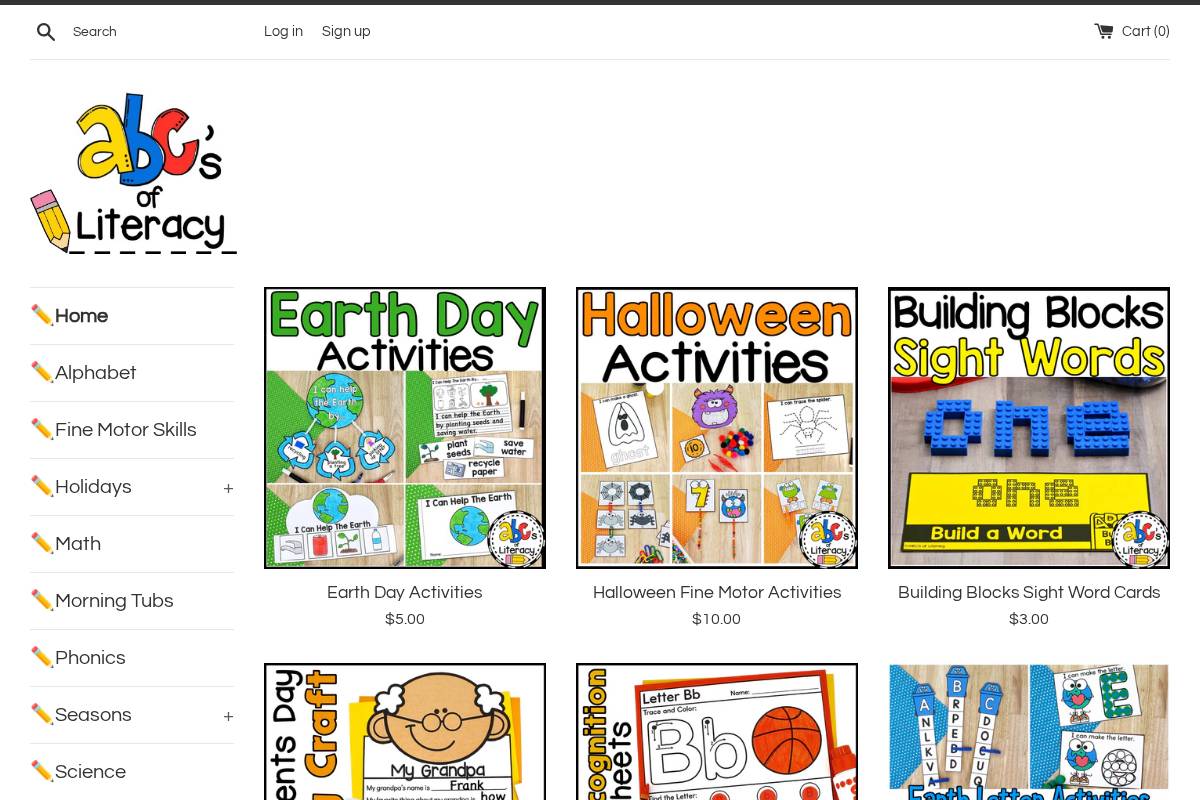
Task: Click the Halloween Fine Motor Activities thumbnail
Action: (x=717, y=427)
